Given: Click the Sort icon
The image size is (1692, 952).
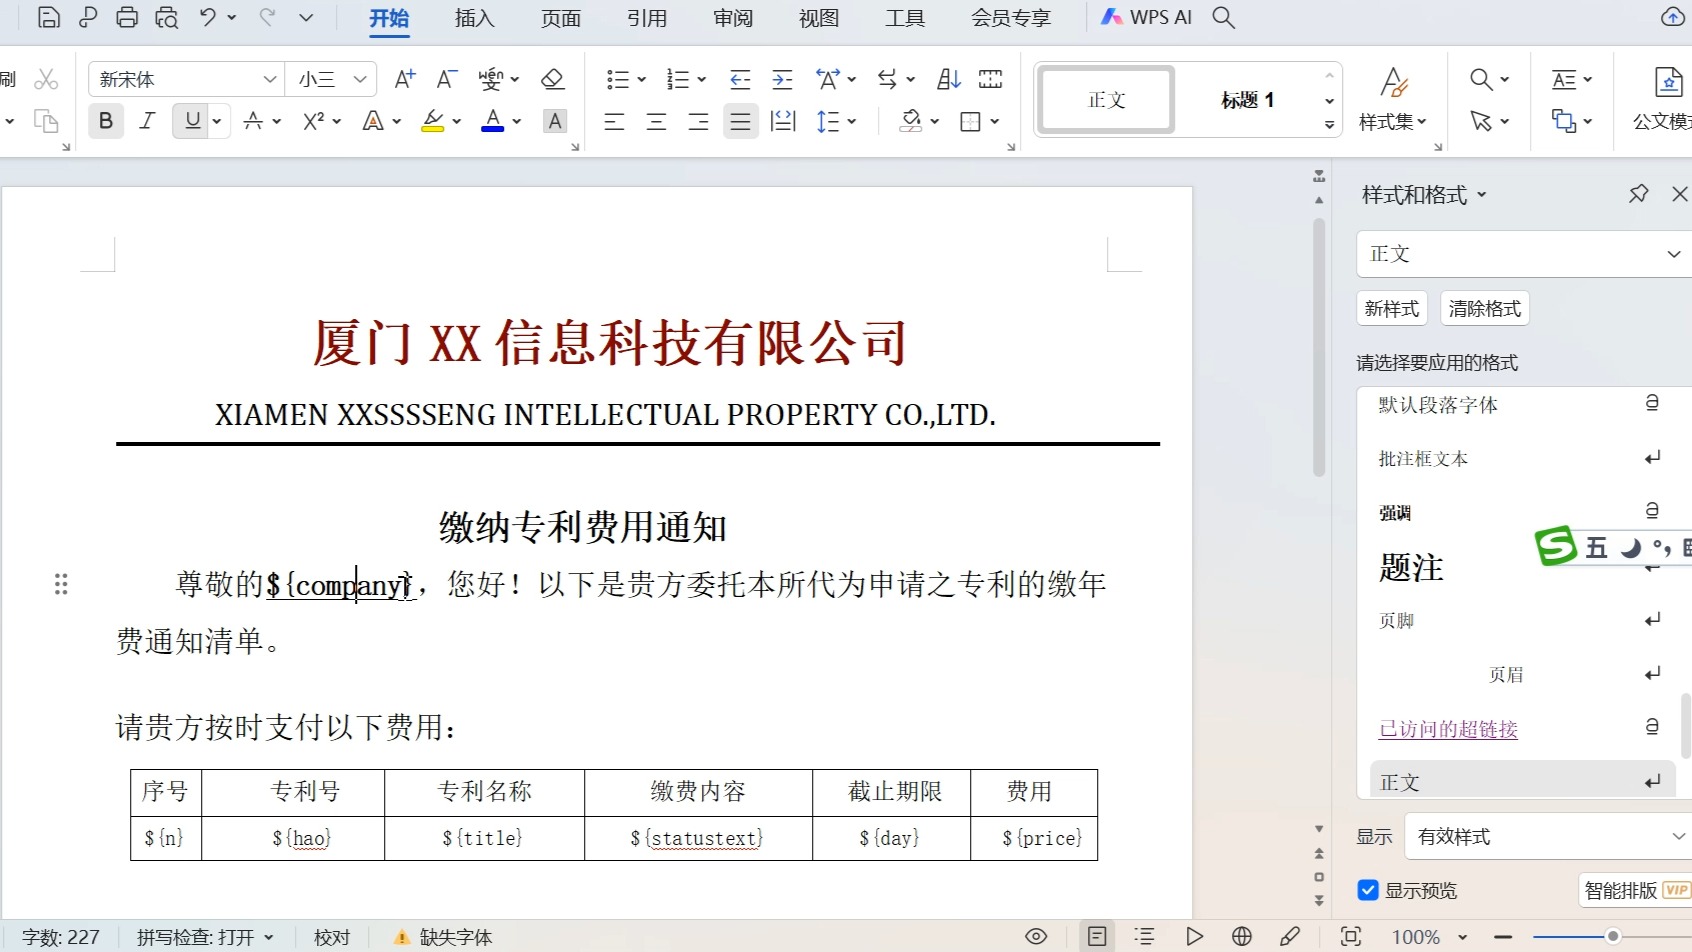Looking at the screenshot, I should [x=949, y=79].
